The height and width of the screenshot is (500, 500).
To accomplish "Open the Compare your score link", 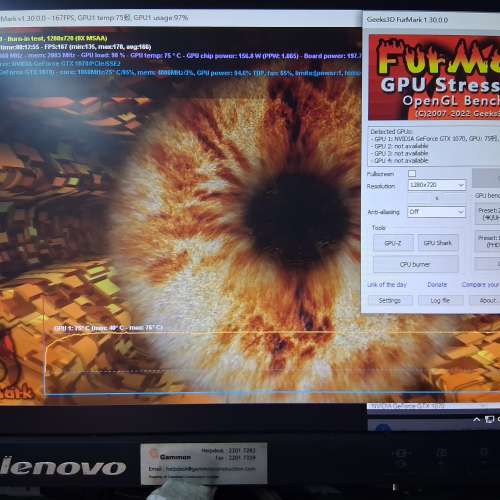I will click(x=481, y=284).
